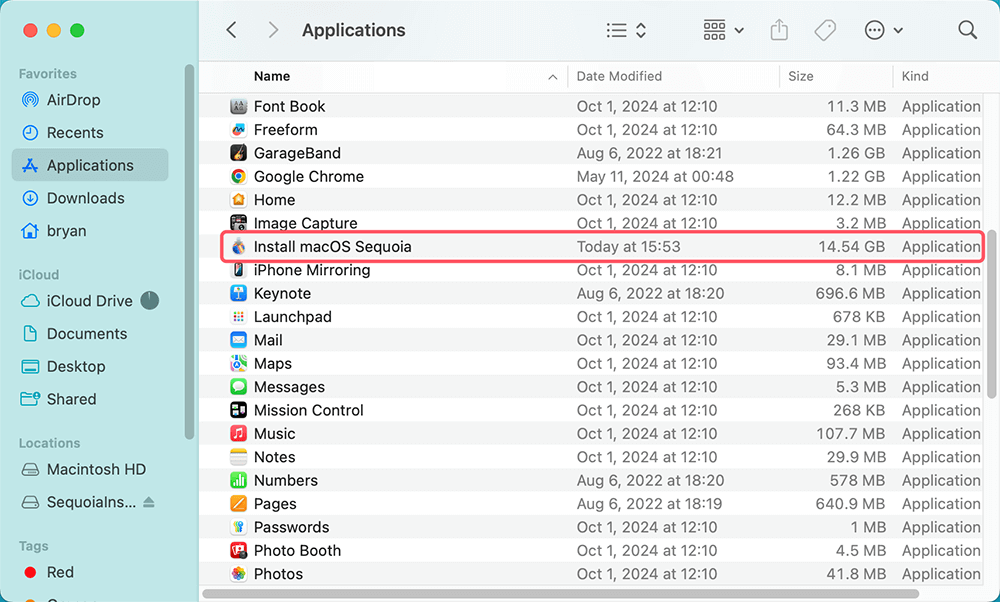Select Downloads in the Favorites sidebar
This screenshot has height=602, width=1000.
pos(85,198)
